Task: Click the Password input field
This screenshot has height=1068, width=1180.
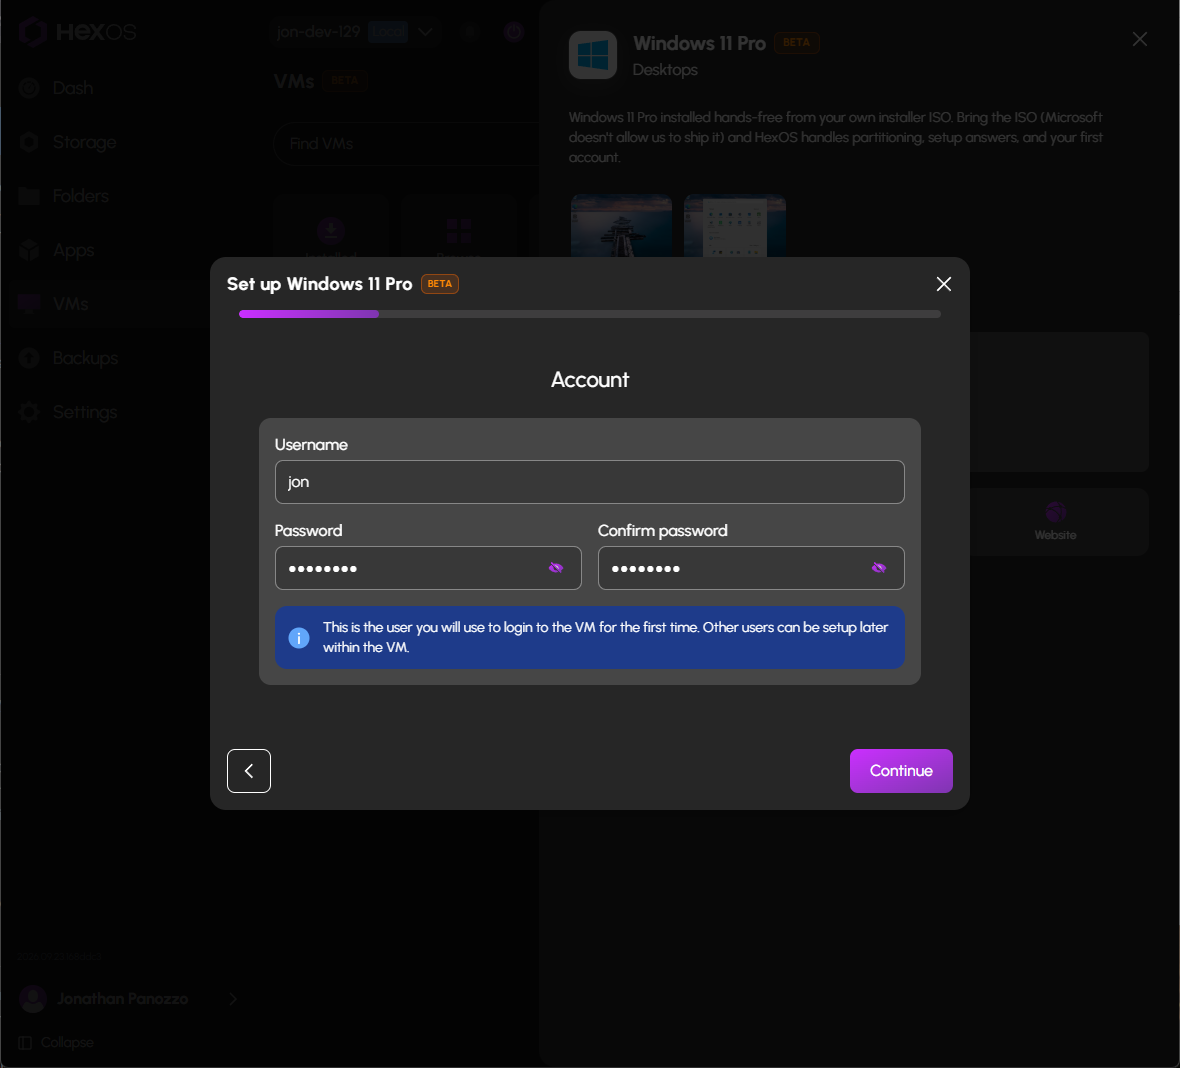Action: (428, 567)
